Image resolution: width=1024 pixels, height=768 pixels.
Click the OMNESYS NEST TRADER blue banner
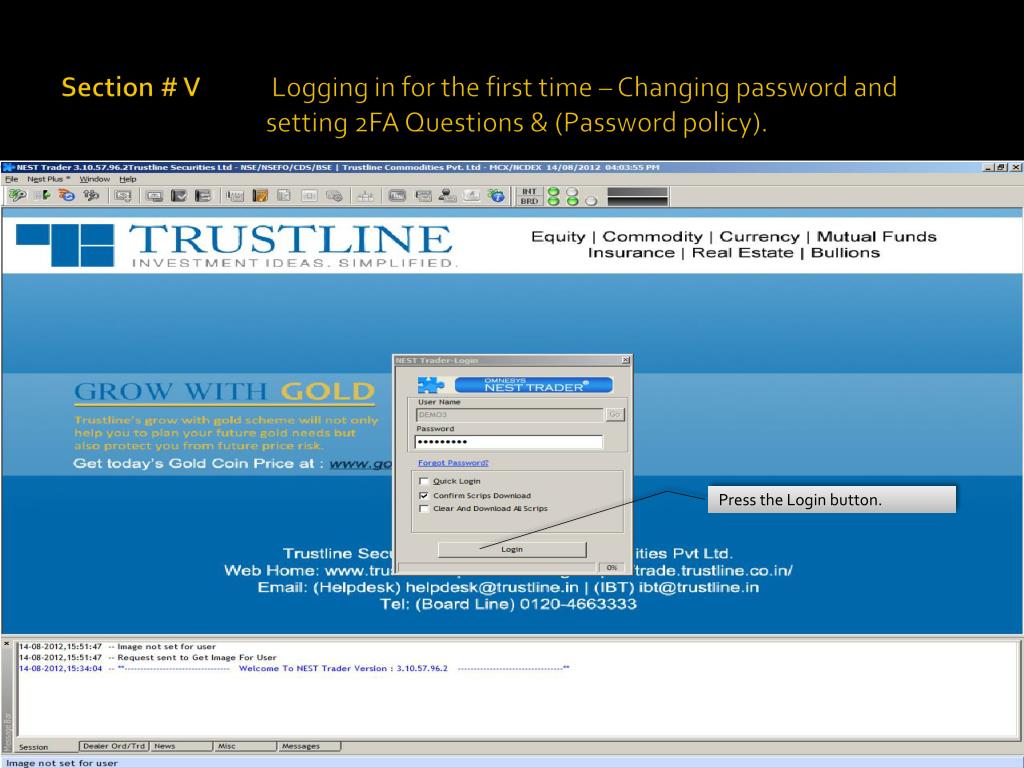coord(534,385)
